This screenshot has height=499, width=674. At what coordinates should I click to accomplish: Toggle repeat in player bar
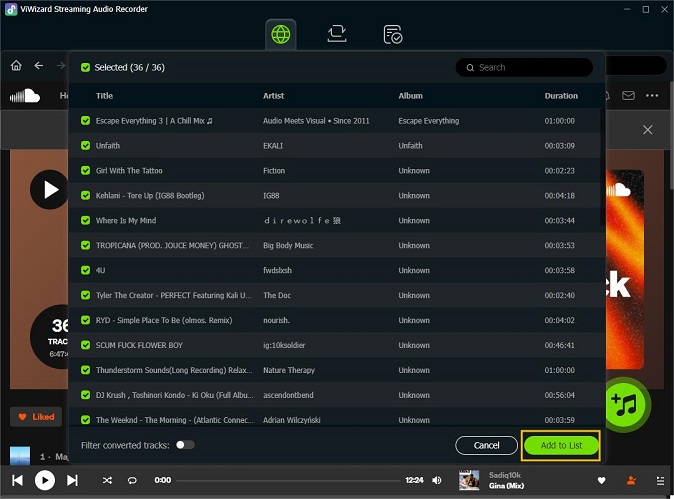coord(132,480)
